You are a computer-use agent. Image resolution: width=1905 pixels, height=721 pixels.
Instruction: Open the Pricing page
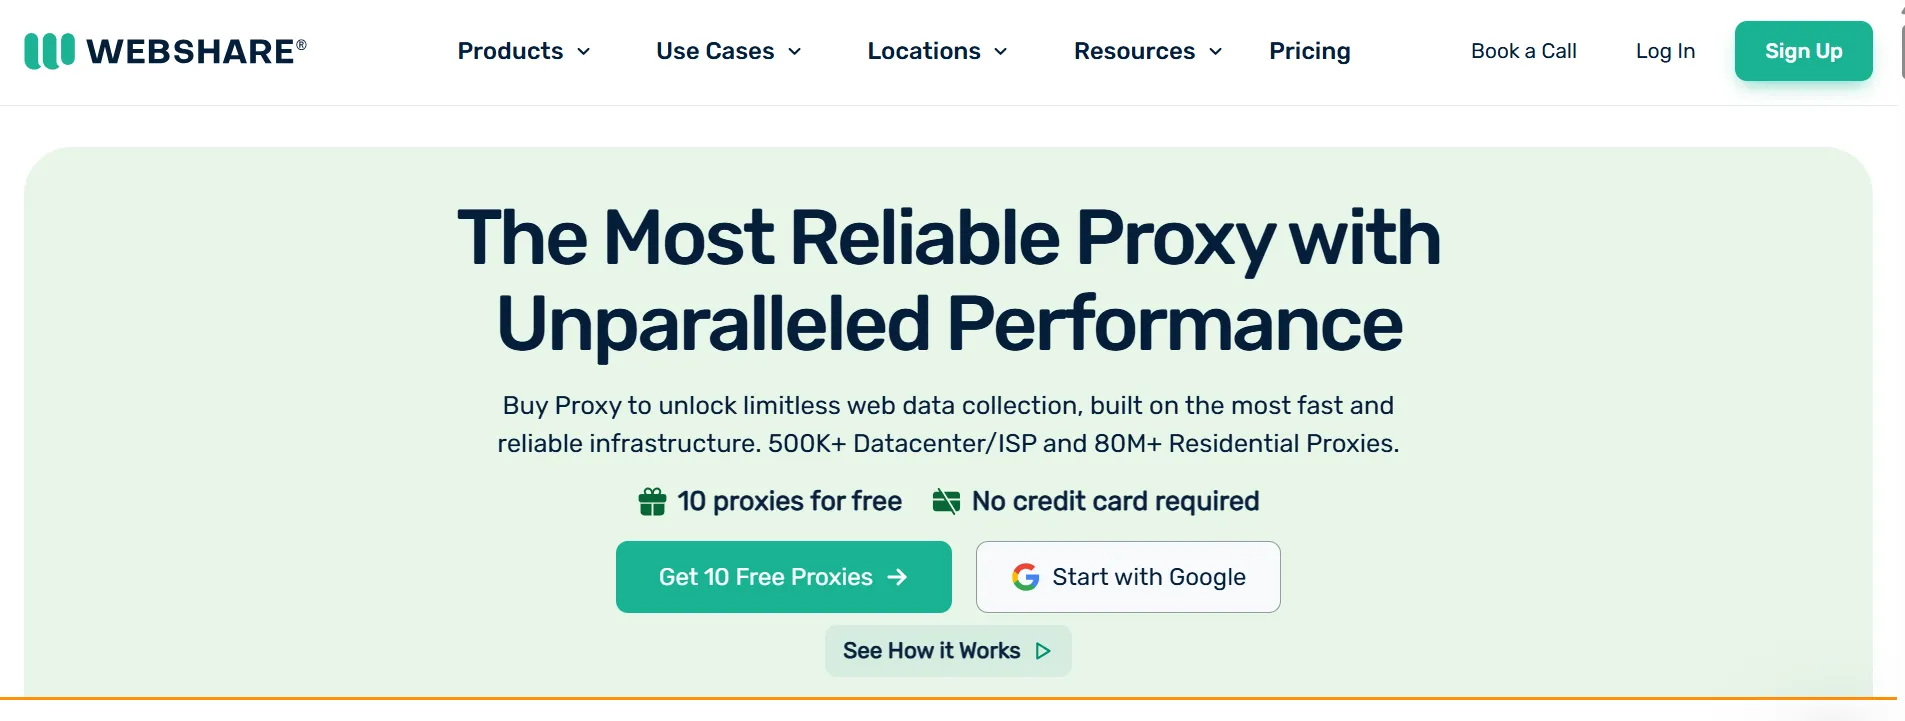(x=1309, y=51)
